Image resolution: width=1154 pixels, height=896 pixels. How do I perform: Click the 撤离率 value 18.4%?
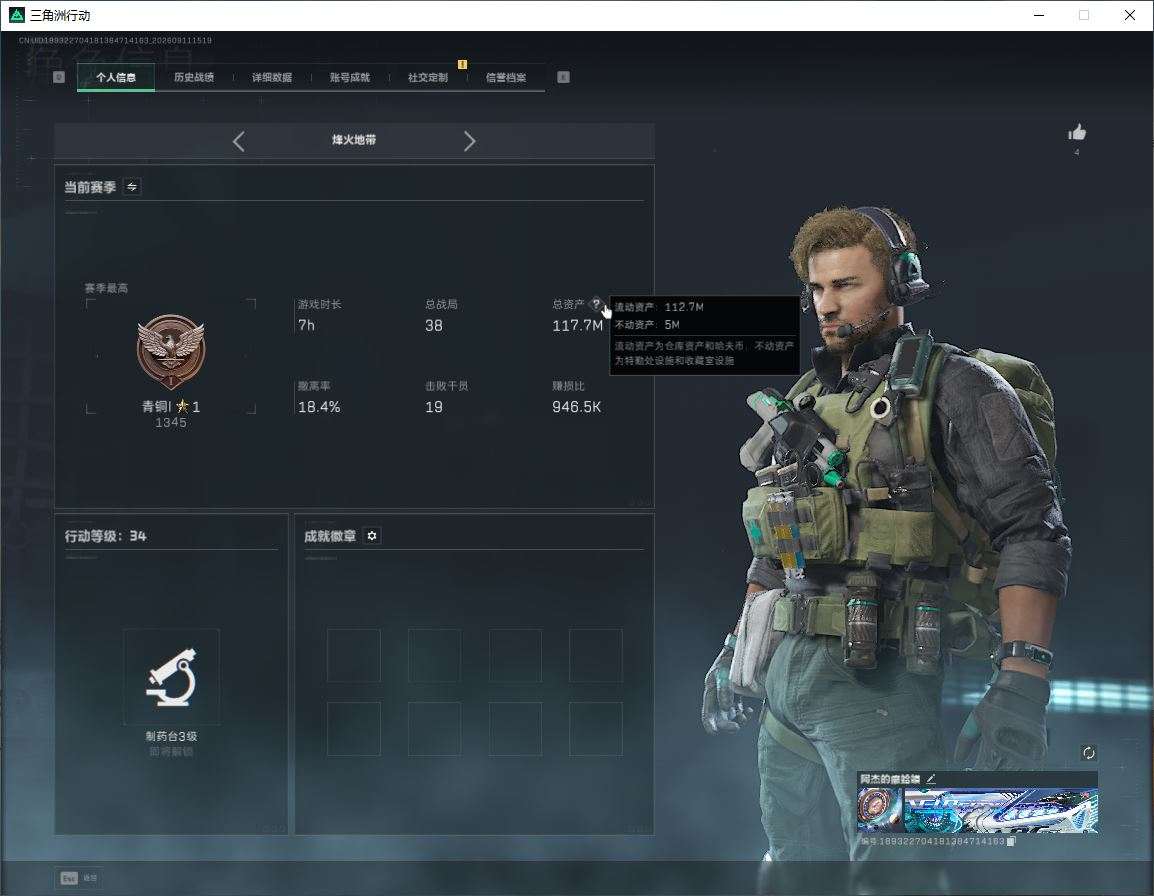click(x=319, y=406)
